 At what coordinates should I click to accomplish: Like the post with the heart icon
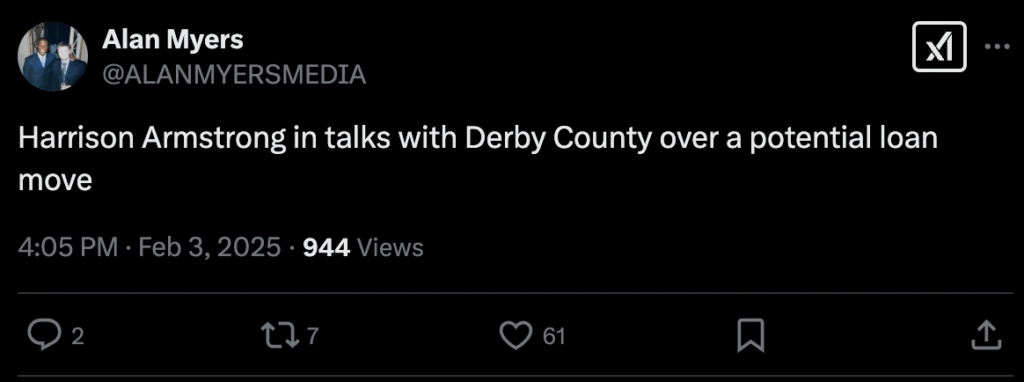tap(515, 336)
